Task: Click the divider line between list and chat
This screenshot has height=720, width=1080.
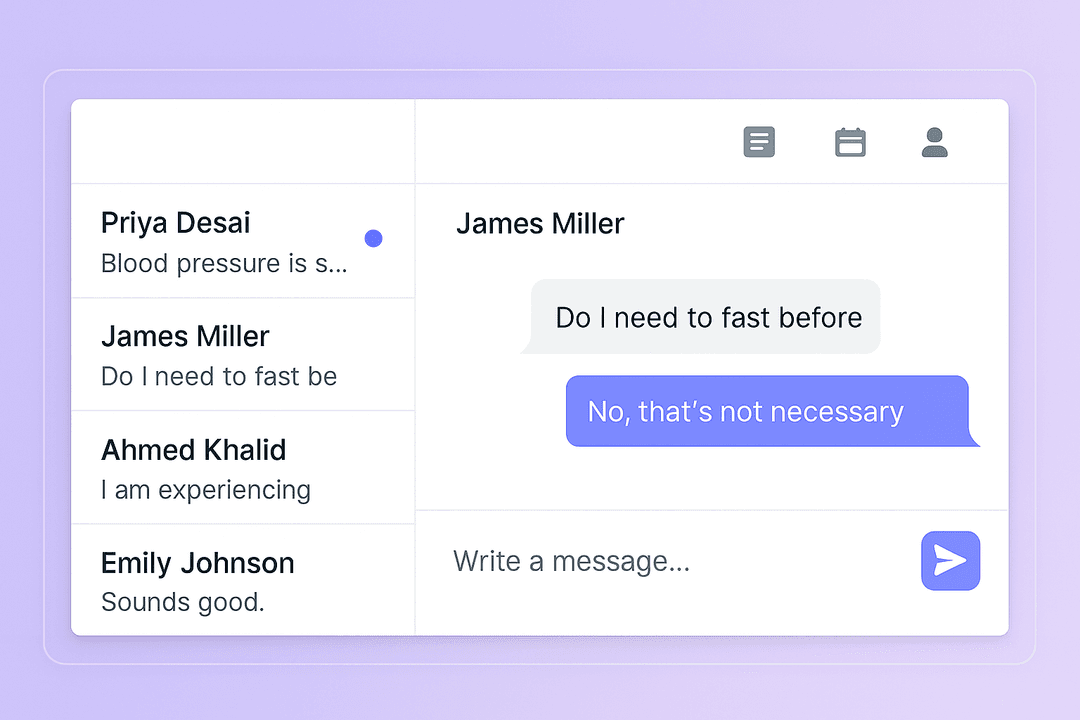Action: point(415,367)
